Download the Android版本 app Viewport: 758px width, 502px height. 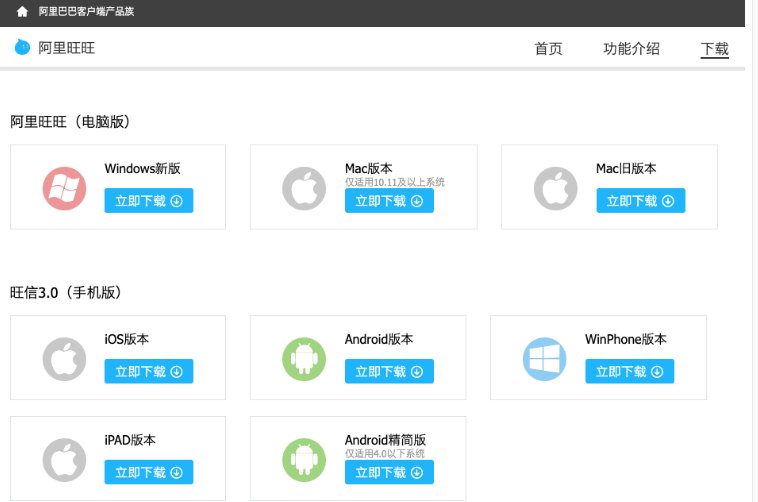coord(389,371)
